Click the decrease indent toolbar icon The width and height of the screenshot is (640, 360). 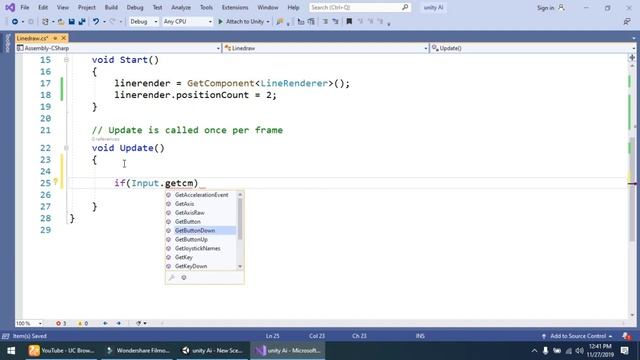pyautogui.click(x=325, y=22)
